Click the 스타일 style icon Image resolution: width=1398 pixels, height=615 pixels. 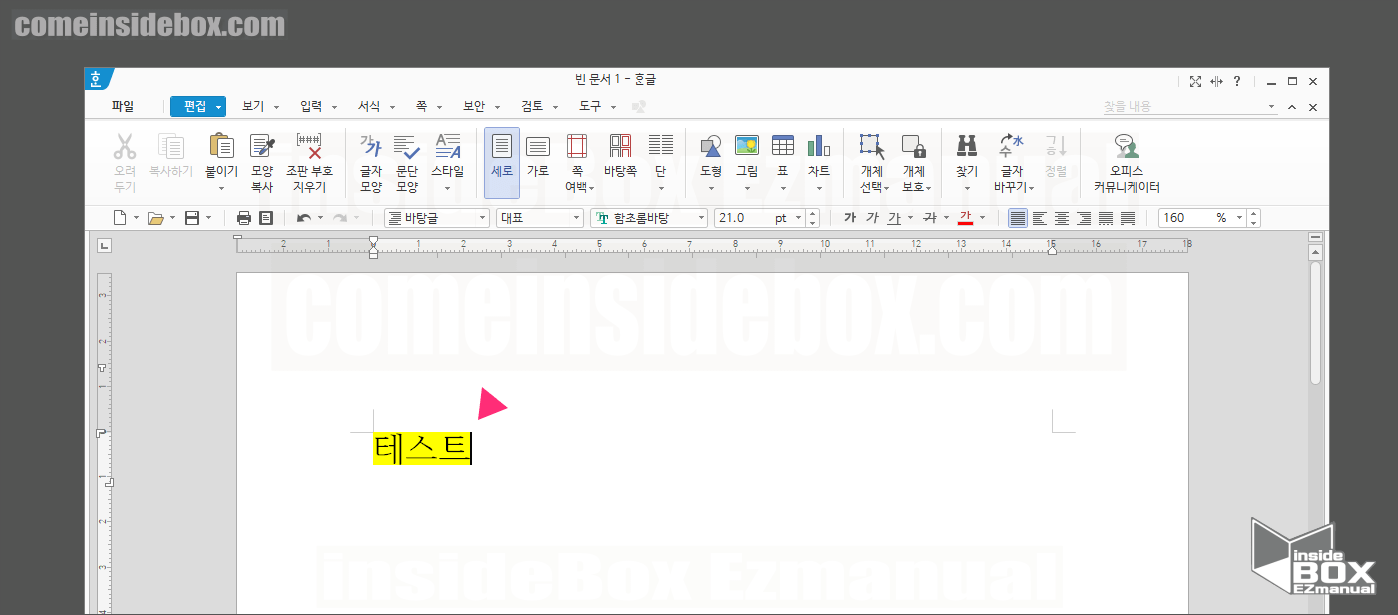tap(447, 147)
